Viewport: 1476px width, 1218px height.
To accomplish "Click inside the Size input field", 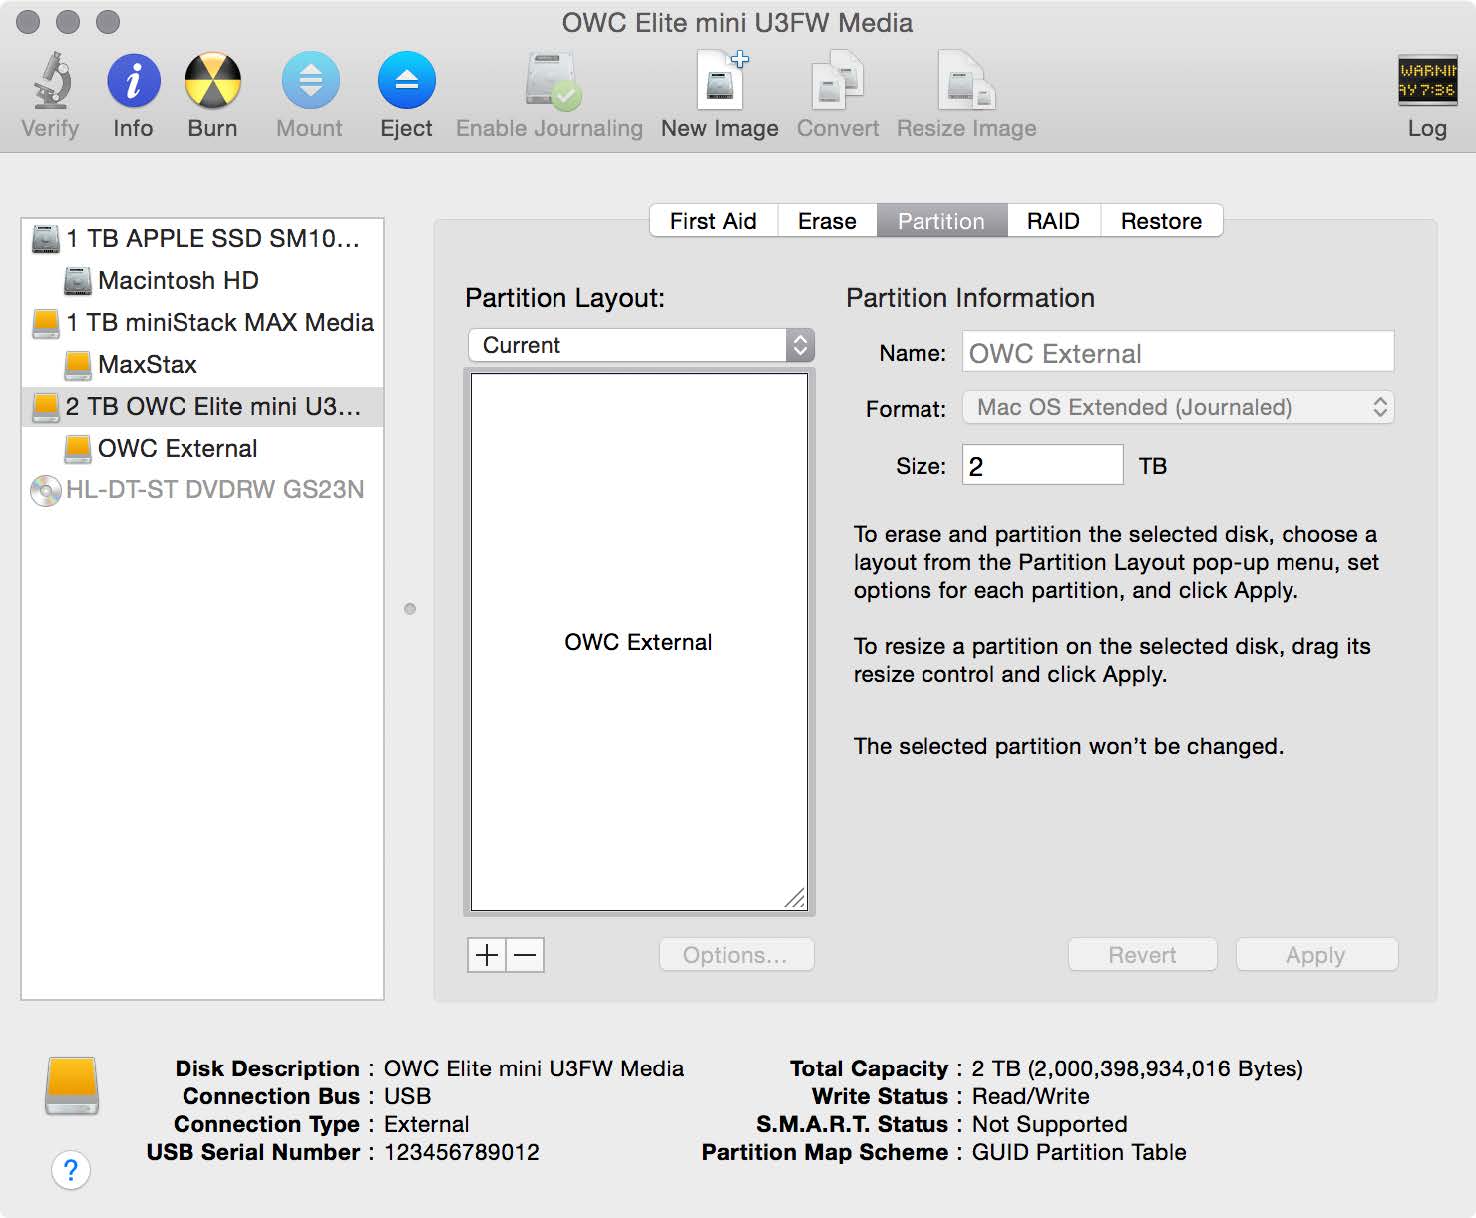I will coord(1041,465).
